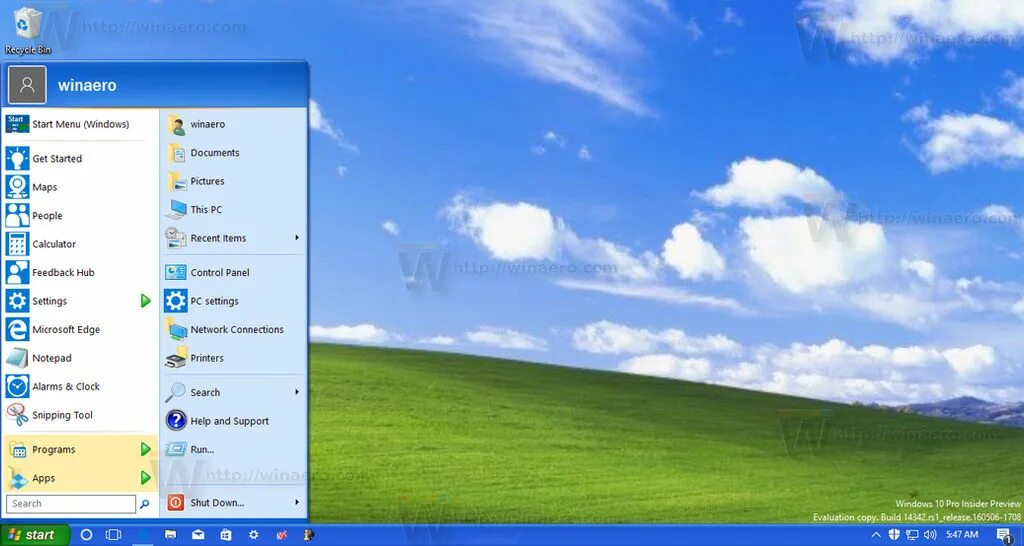
Task: Open the Recycle Bin desktop icon
Action: click(x=27, y=30)
